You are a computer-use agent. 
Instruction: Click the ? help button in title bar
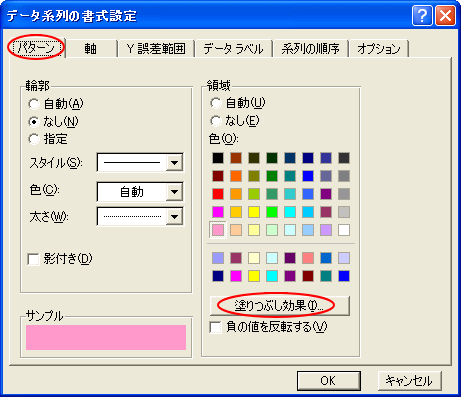point(422,16)
